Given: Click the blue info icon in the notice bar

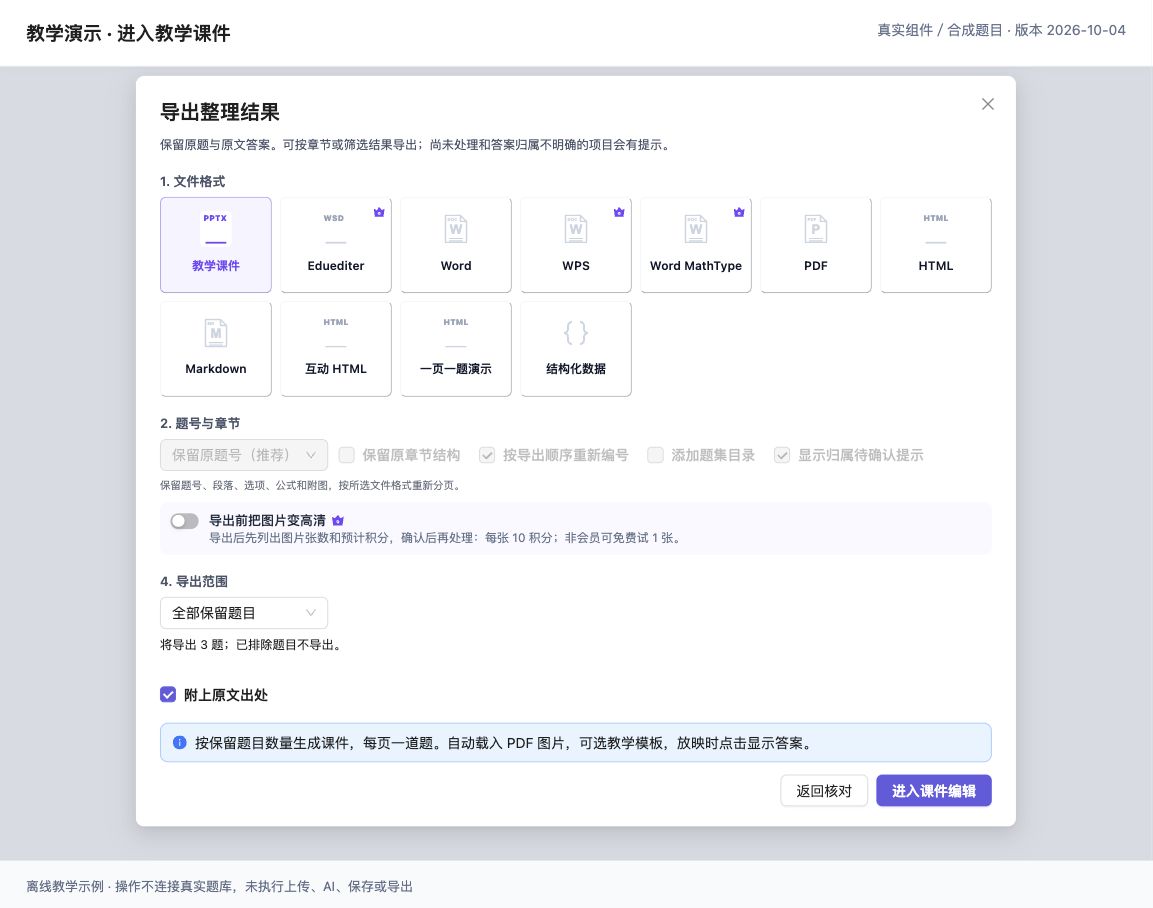Looking at the screenshot, I should point(179,743).
